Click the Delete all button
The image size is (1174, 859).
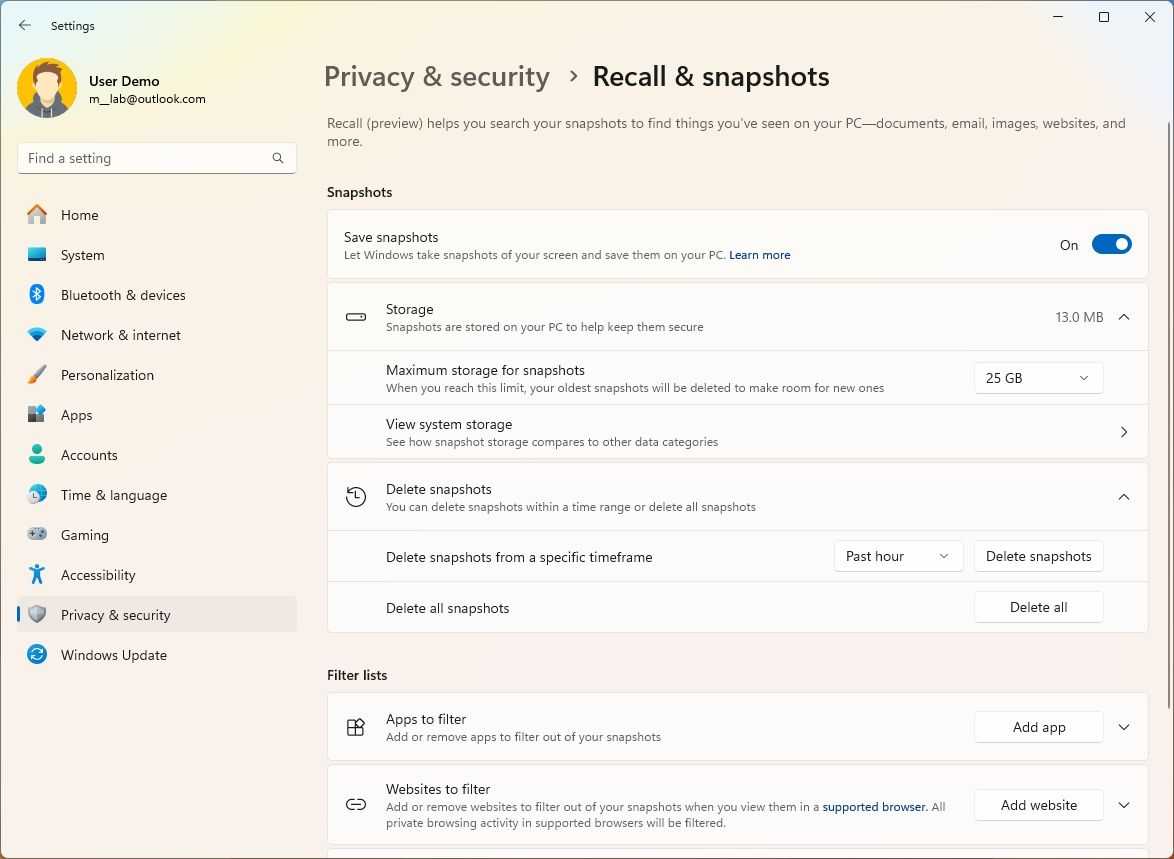(1038, 607)
